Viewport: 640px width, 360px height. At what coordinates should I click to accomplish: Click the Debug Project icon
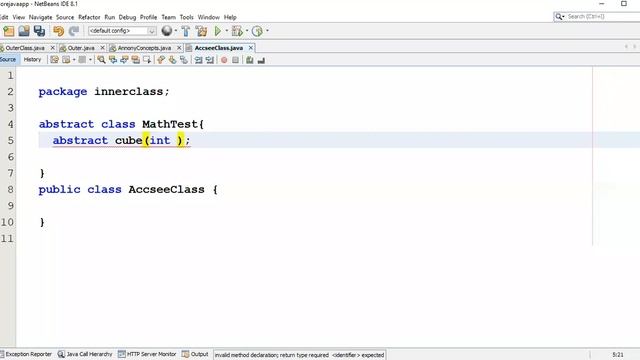pyautogui.click(x=237, y=31)
